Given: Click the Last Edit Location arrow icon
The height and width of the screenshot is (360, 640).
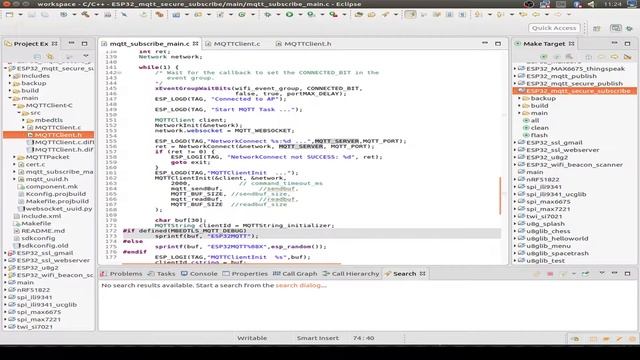Looking at the screenshot, I should 522,14.
